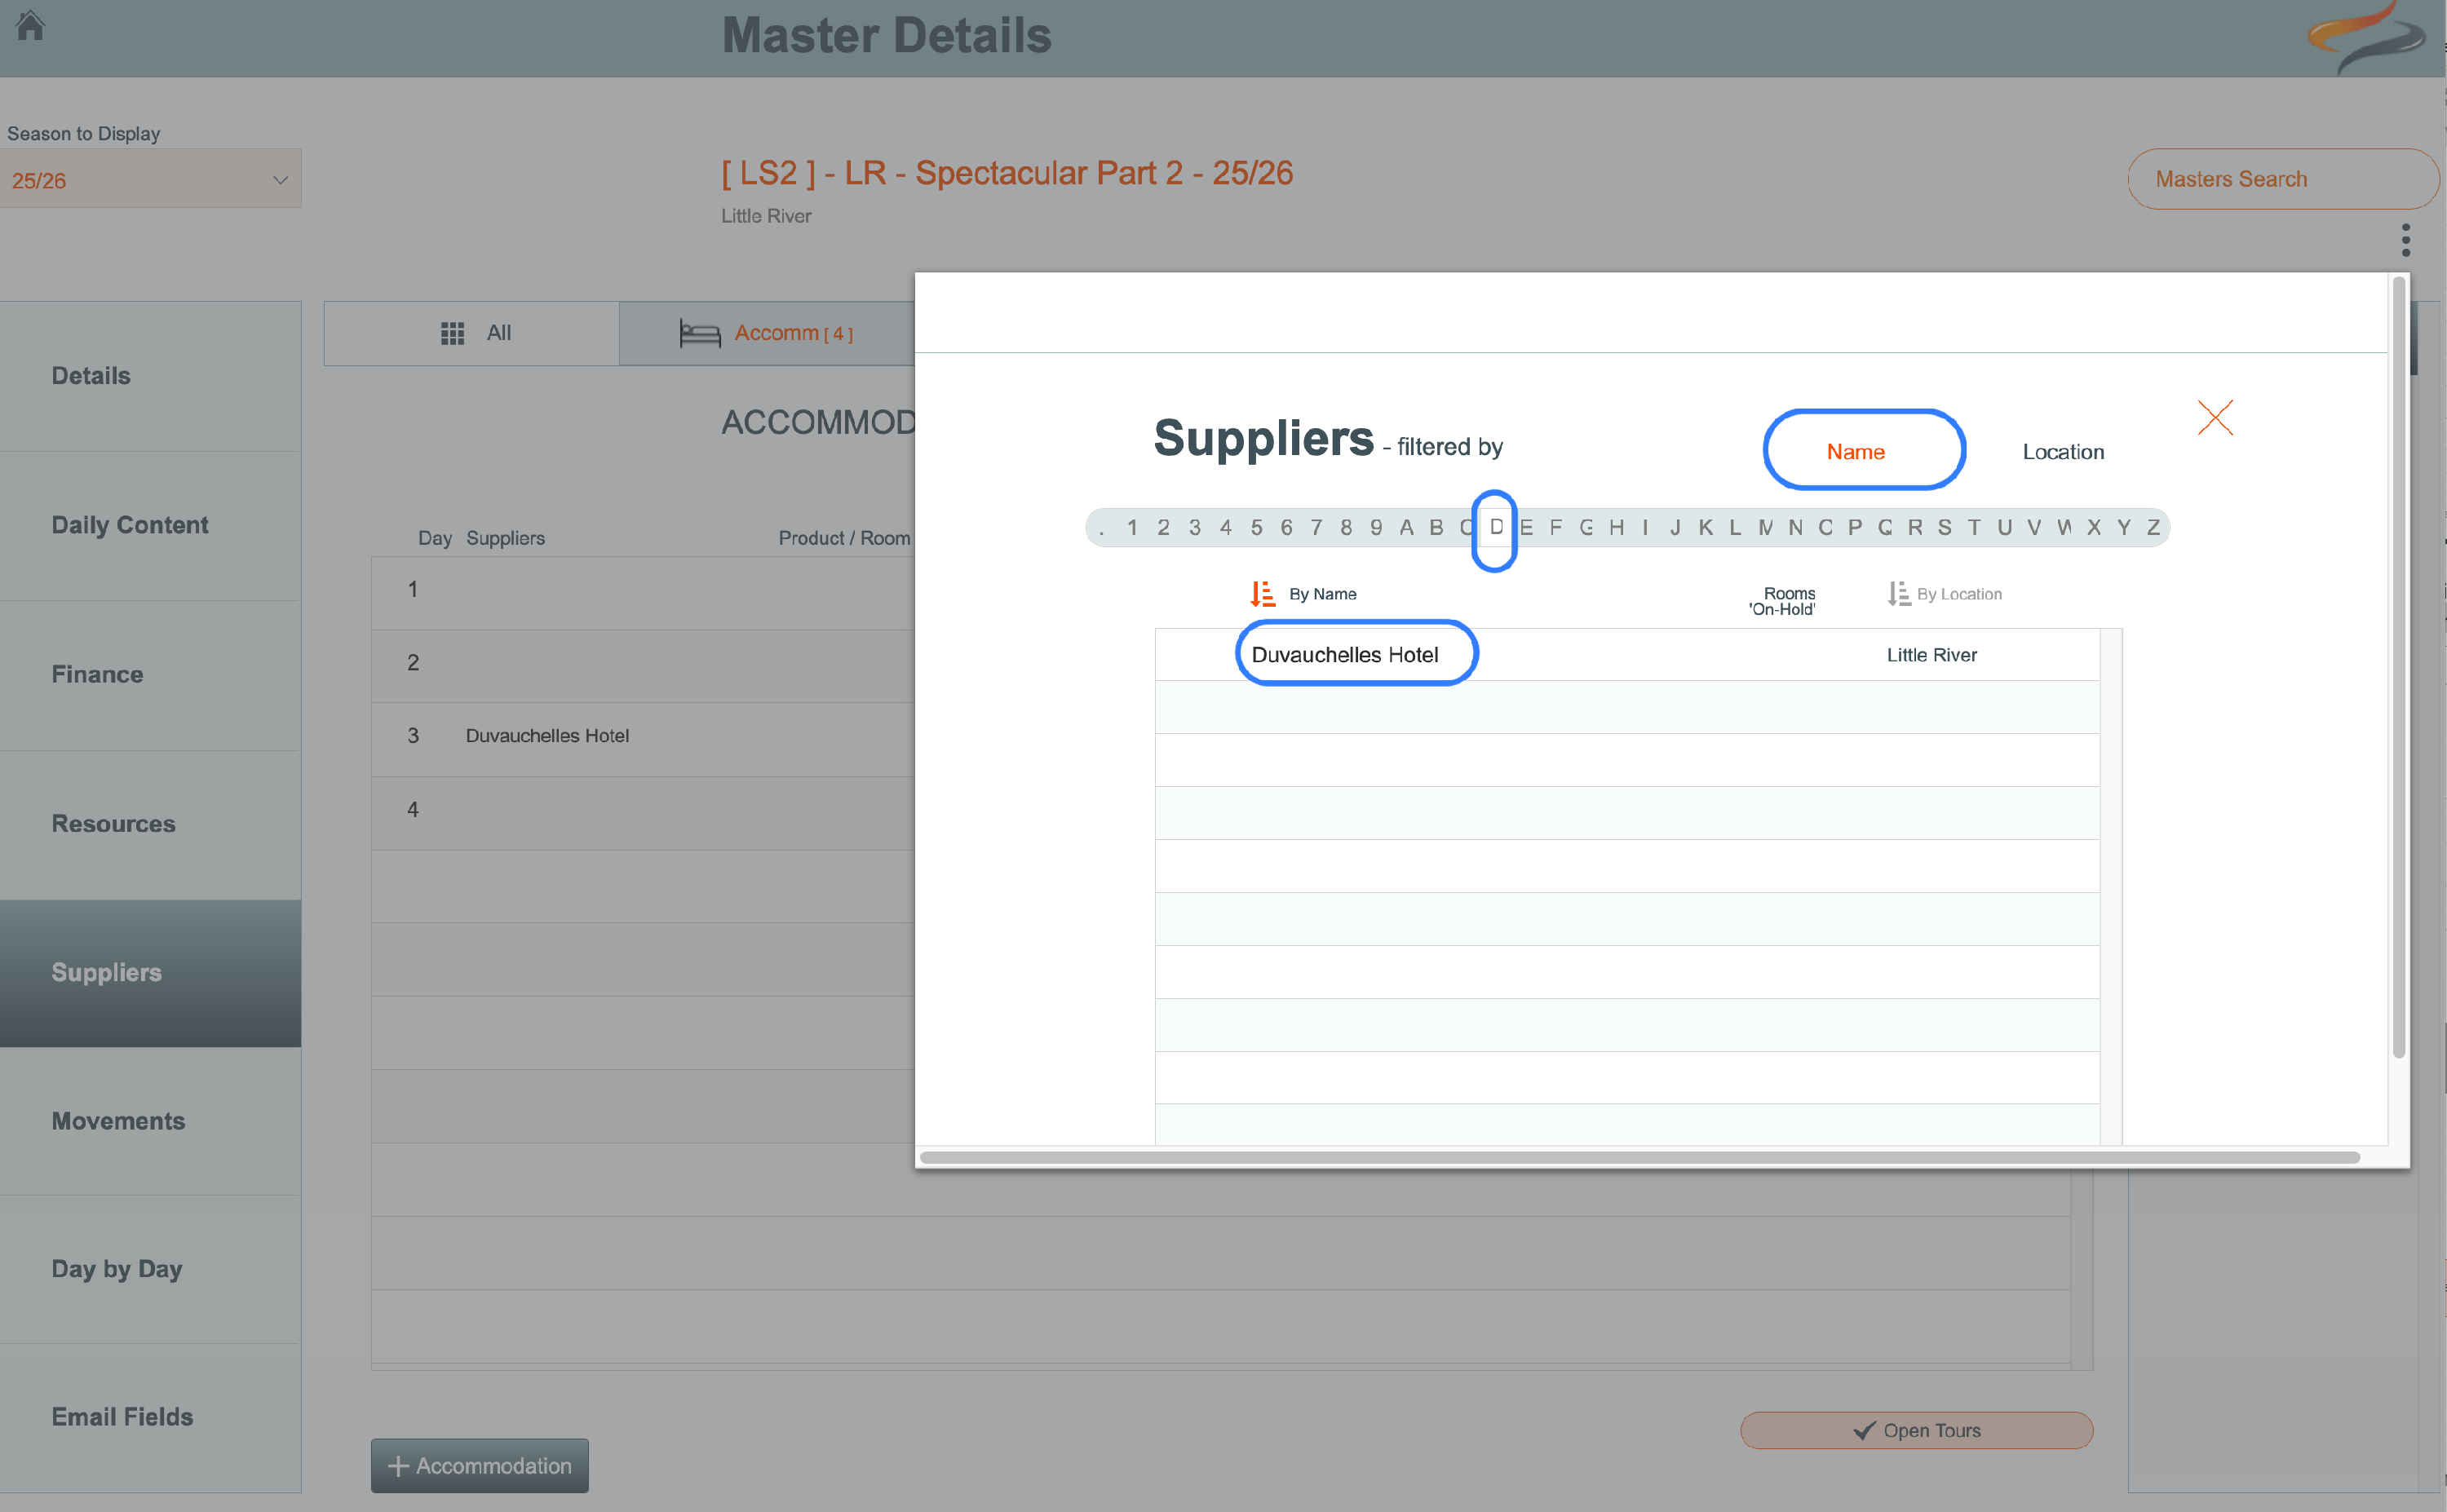Toggle the Open Tours checkmark button
Screen dimensions: 2447x1512
[x=1915, y=1430]
